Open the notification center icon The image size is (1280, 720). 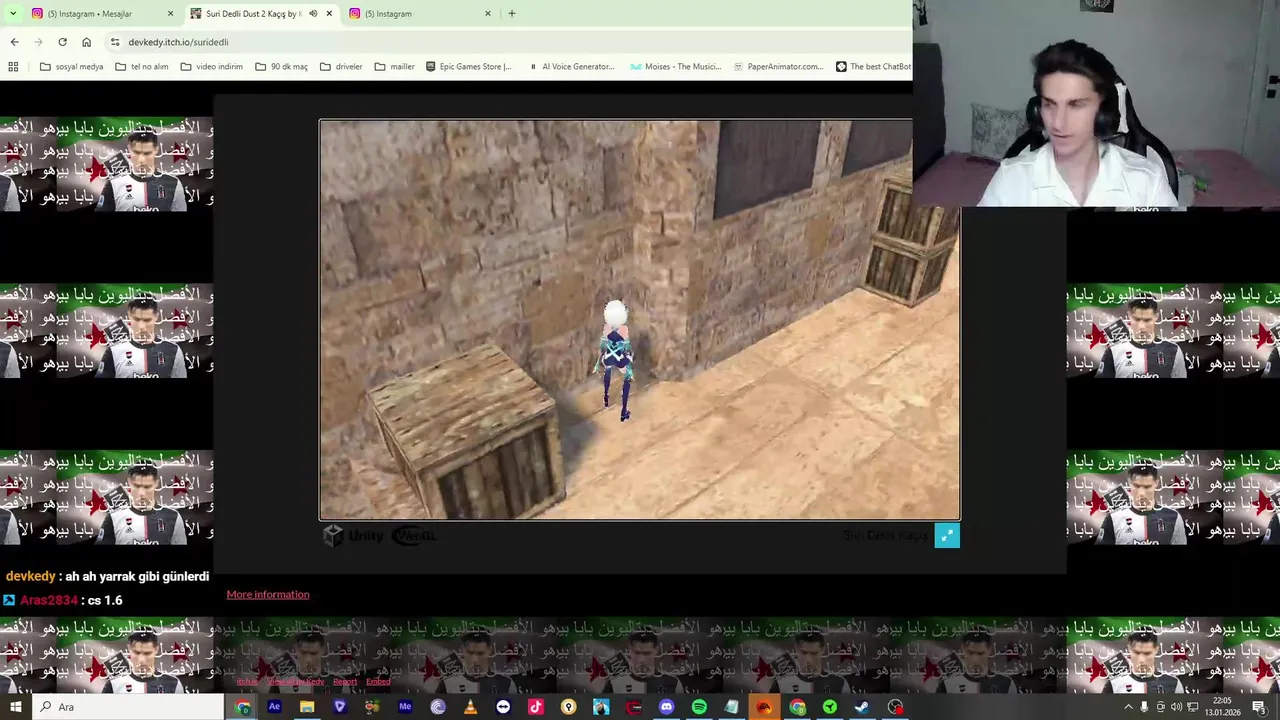point(1259,707)
